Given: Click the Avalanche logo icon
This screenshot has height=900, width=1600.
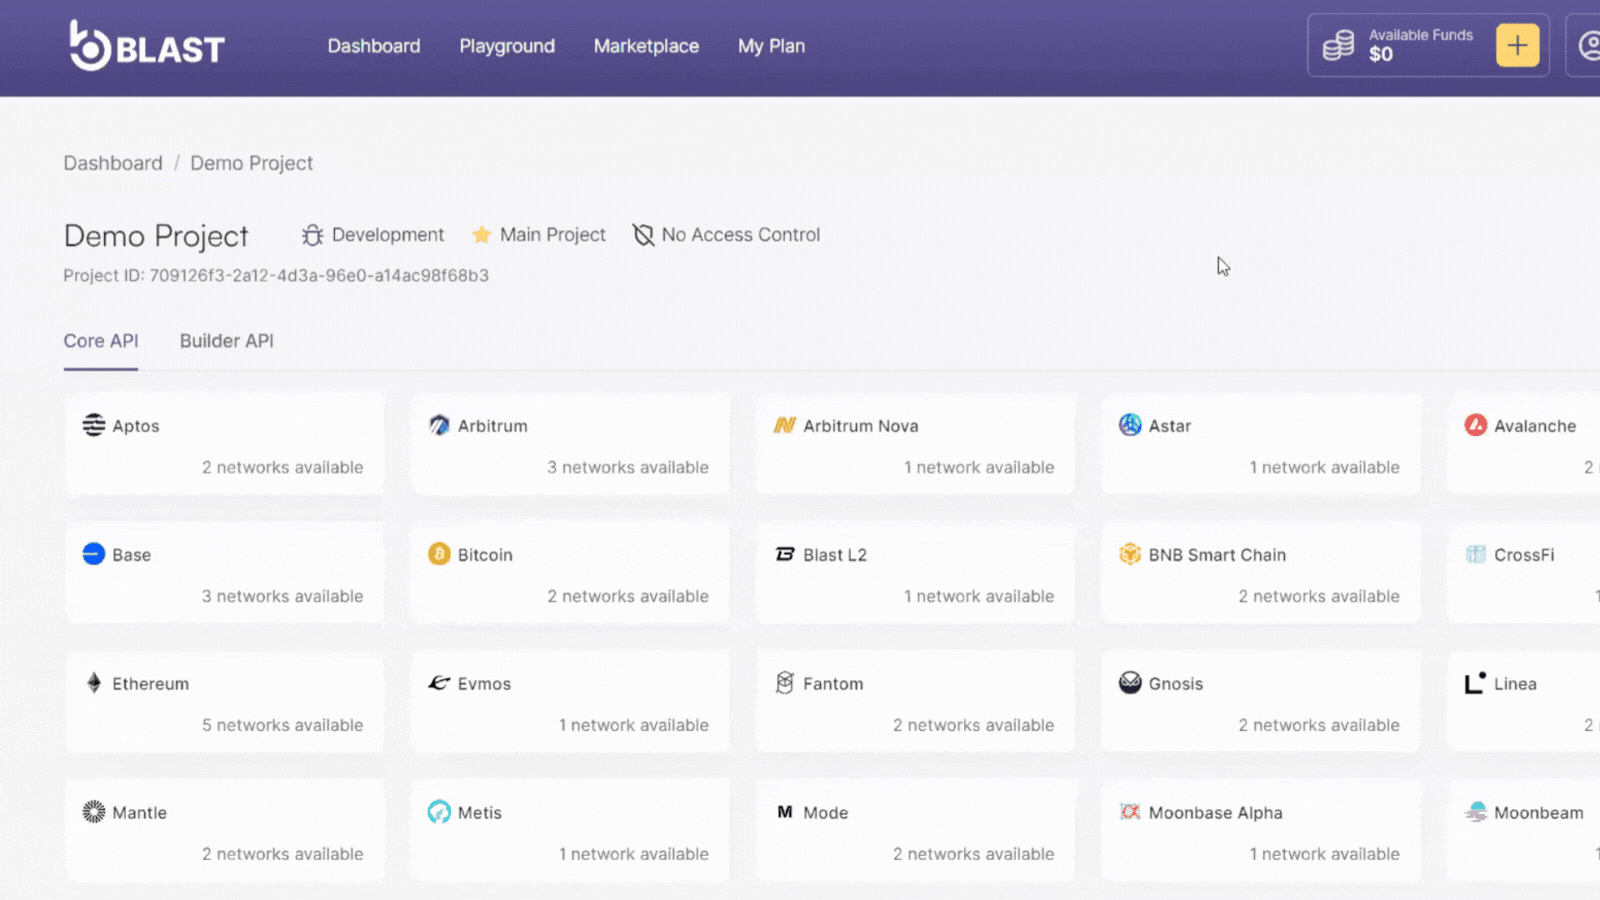Looking at the screenshot, I should tap(1476, 425).
